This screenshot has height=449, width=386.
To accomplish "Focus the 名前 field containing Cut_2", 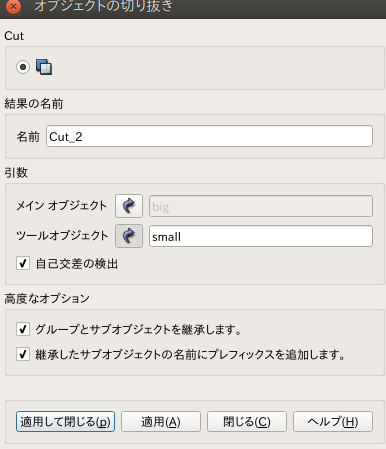I will tap(209, 136).
